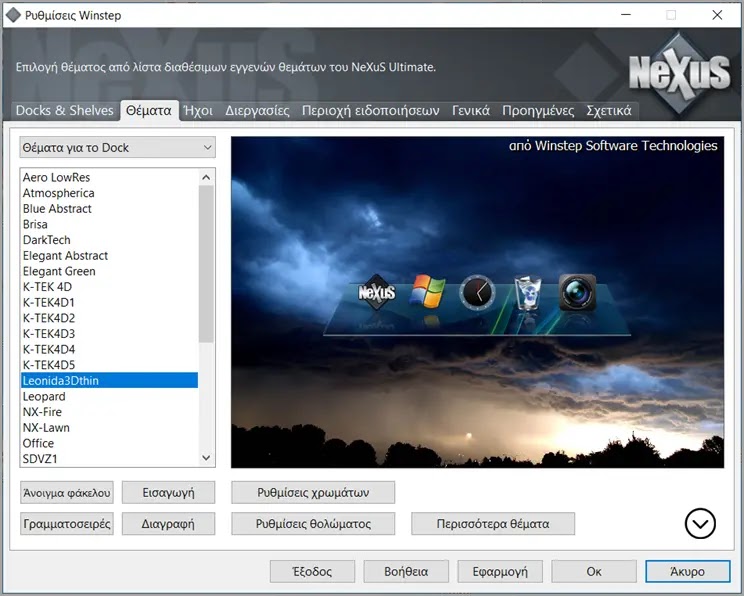Viewport: 744px width, 596px height.
Task: Click the highlighted Leonida3Dthin theme
Action: click(109, 381)
